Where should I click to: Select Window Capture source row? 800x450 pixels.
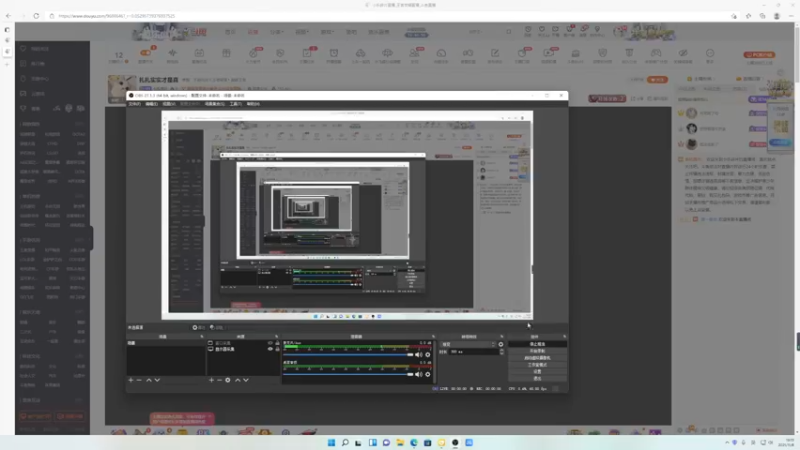point(244,343)
